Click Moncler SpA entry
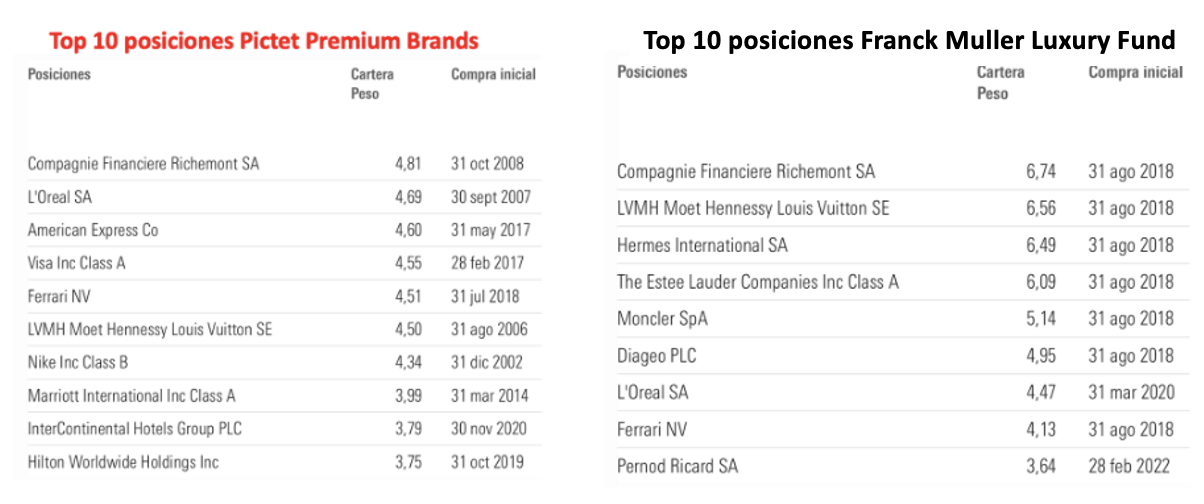 click(x=663, y=319)
